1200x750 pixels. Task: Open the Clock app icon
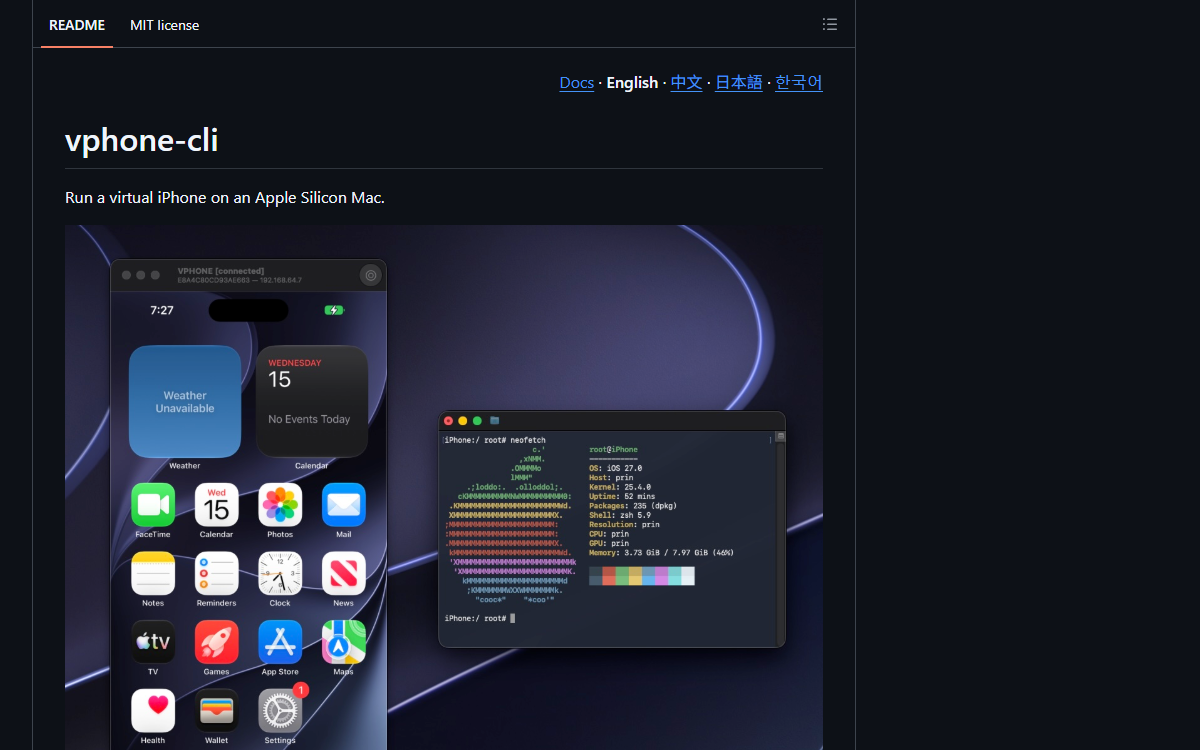[x=280, y=573]
